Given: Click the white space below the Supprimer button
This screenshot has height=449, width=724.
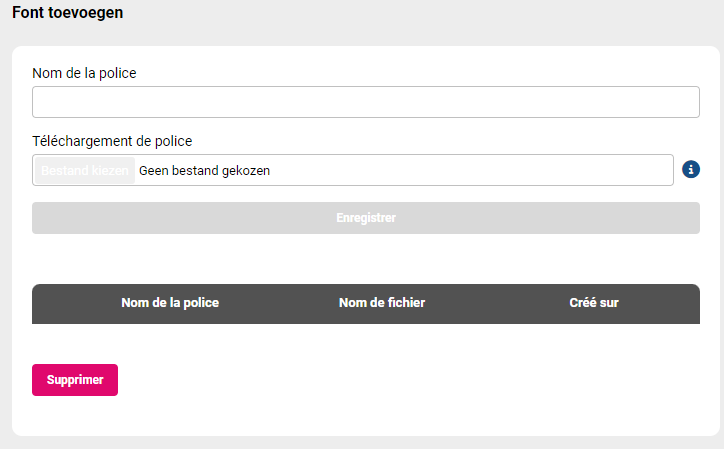Looking at the screenshot, I should click(x=366, y=415).
